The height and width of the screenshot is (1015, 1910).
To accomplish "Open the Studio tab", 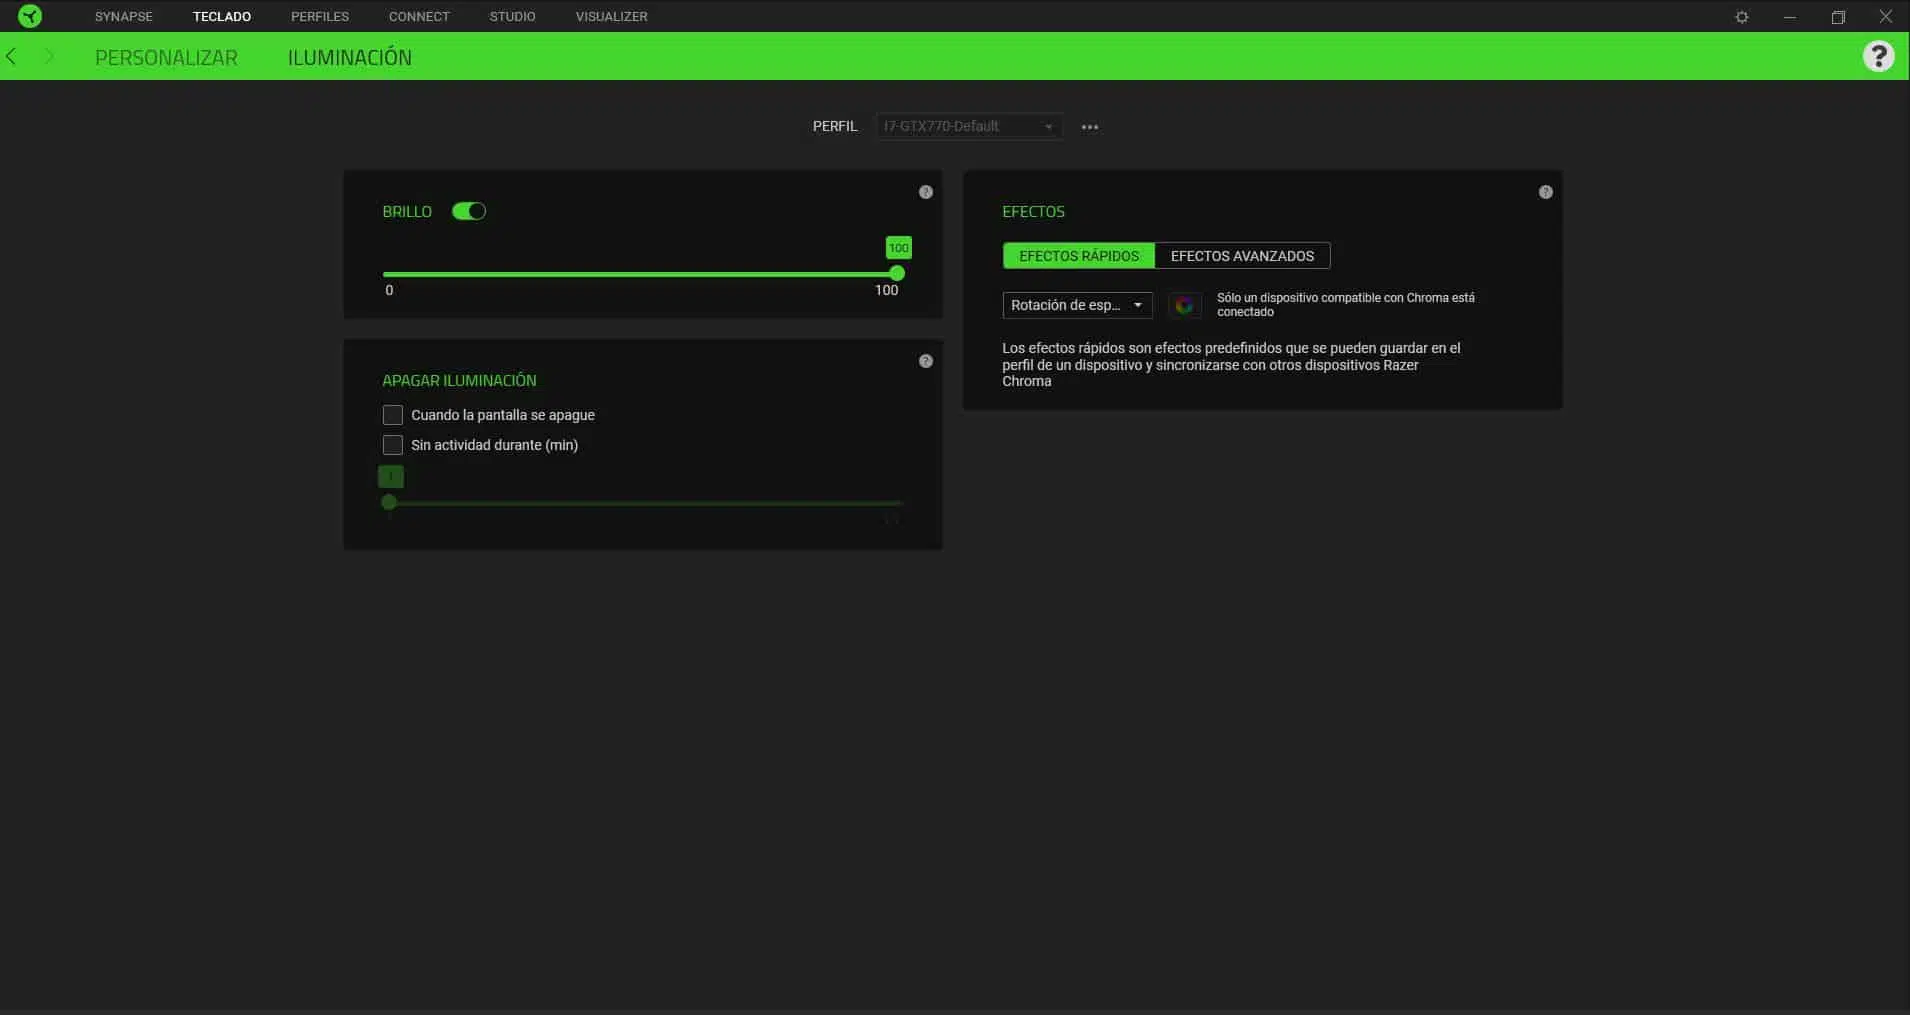I will tap(512, 16).
